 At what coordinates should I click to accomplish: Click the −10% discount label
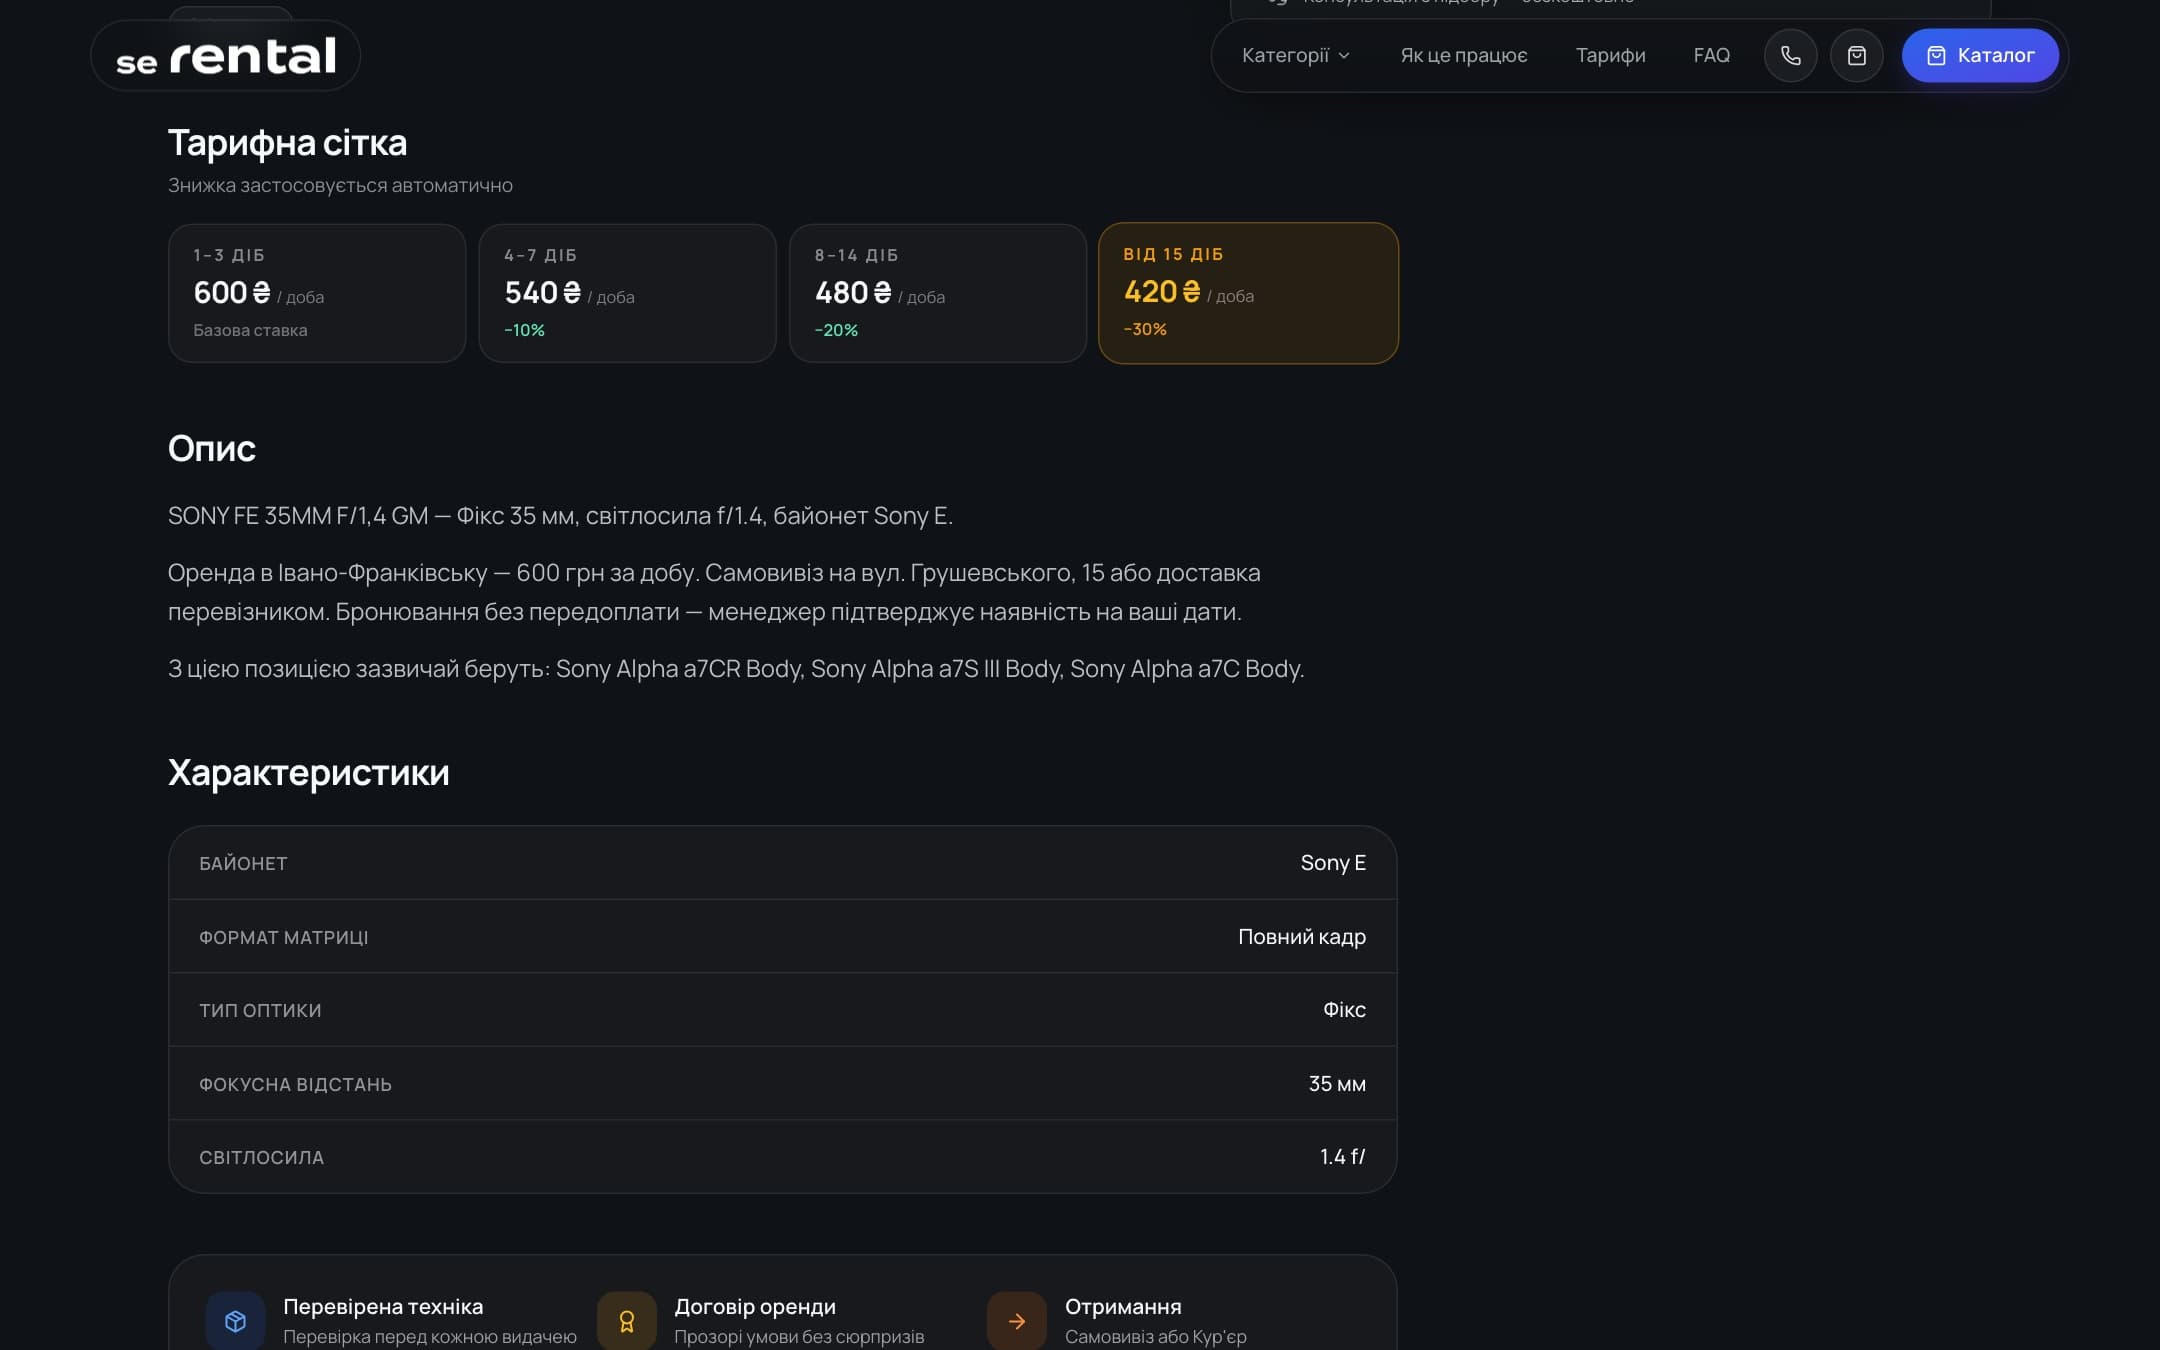(x=524, y=330)
